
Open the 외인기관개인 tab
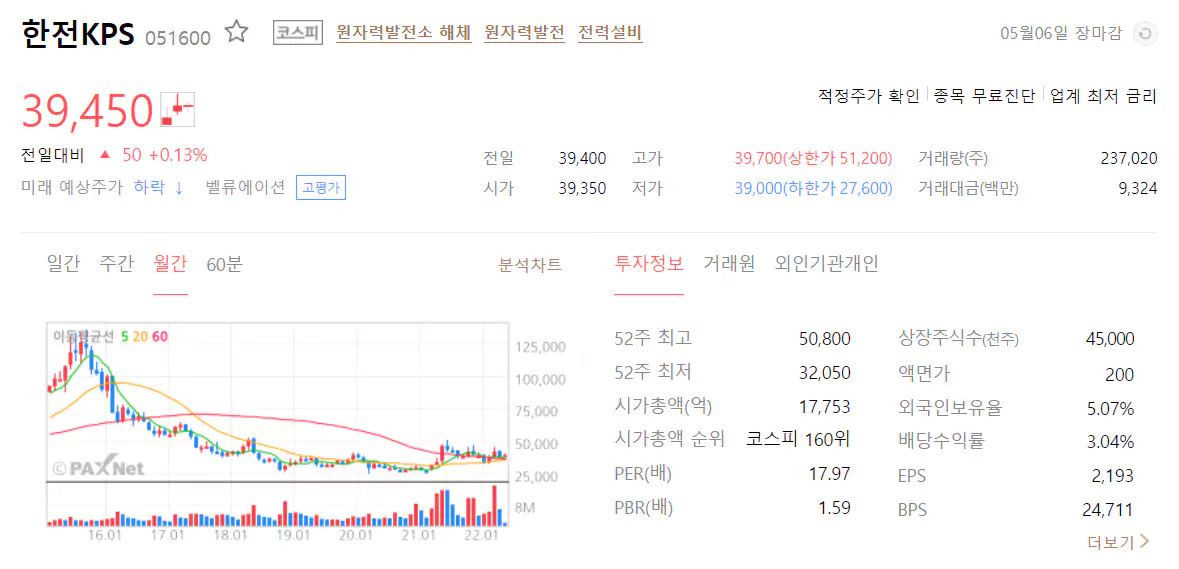826,264
